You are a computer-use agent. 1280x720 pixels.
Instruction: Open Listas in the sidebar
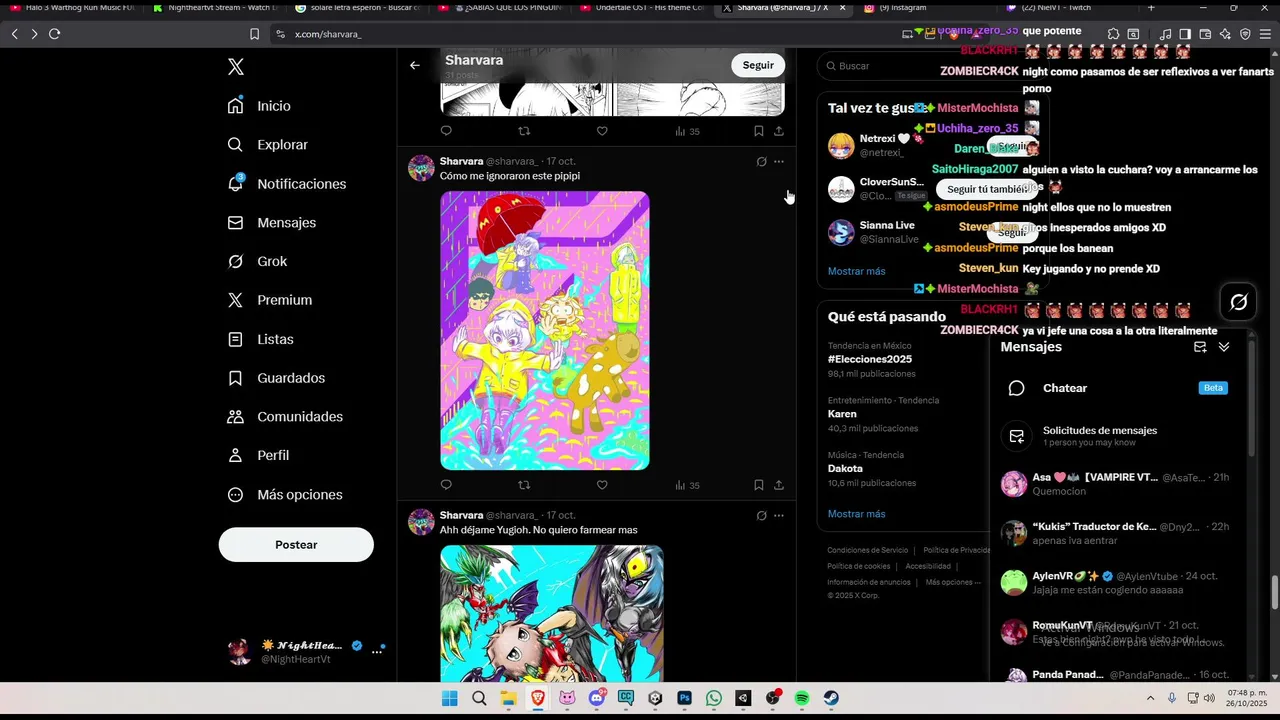click(260, 339)
